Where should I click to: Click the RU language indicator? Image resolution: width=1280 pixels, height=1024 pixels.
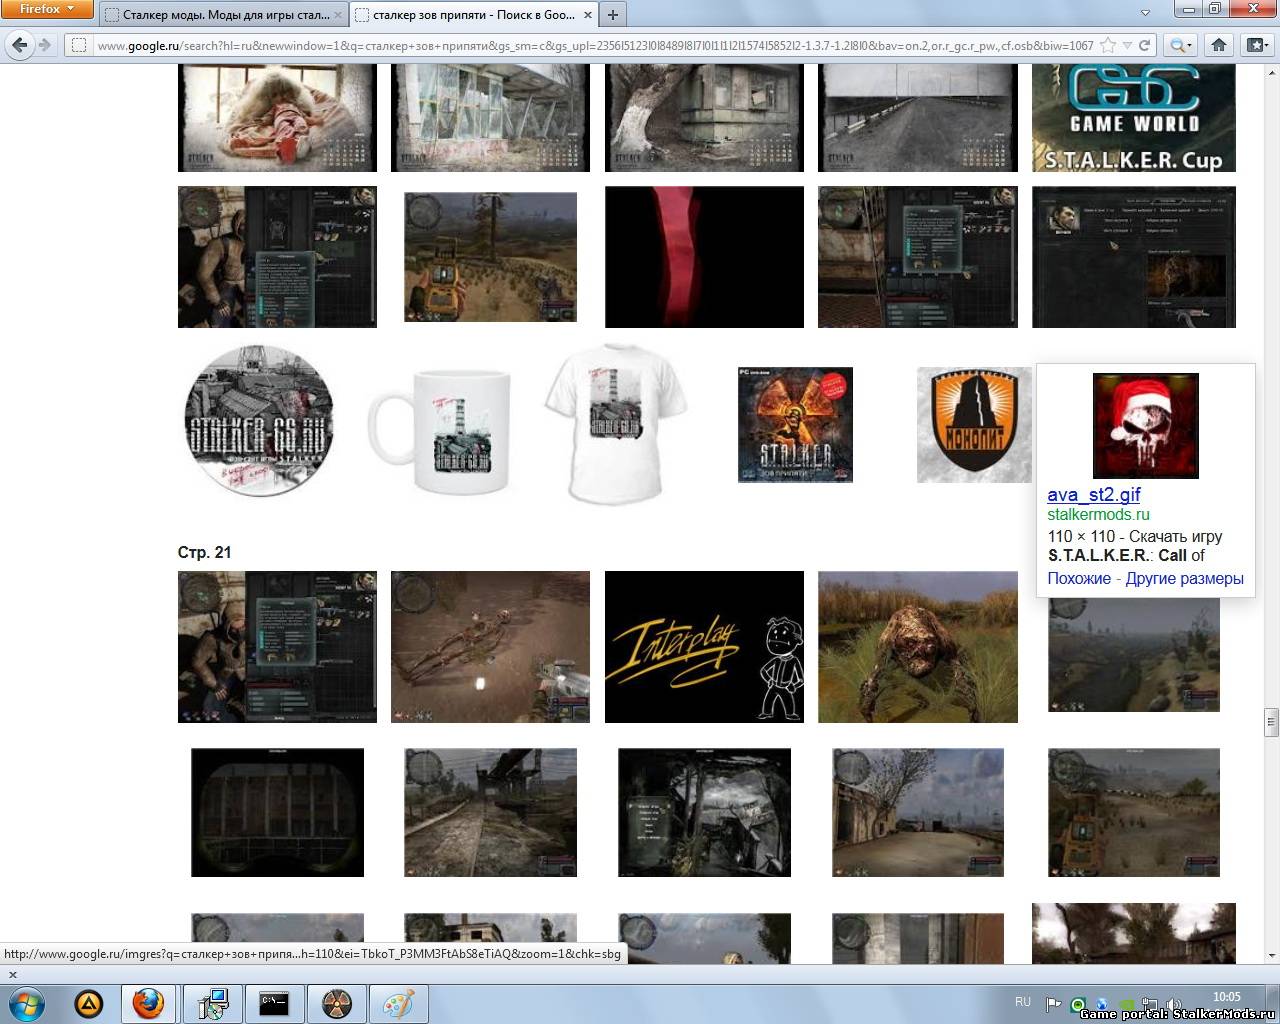click(1023, 1001)
